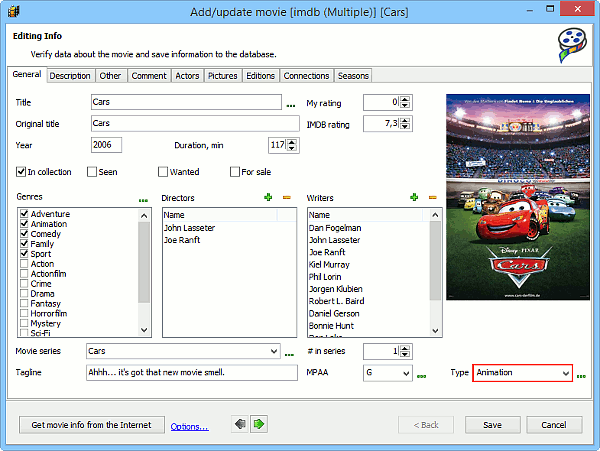Increase IMDB rating with up spinner

point(405,121)
